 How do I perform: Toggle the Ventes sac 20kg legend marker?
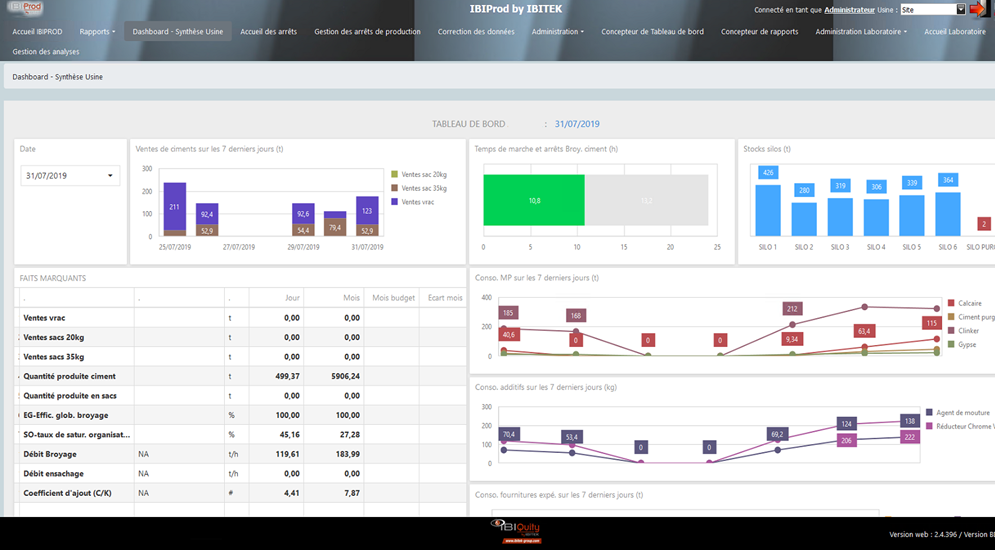395,174
